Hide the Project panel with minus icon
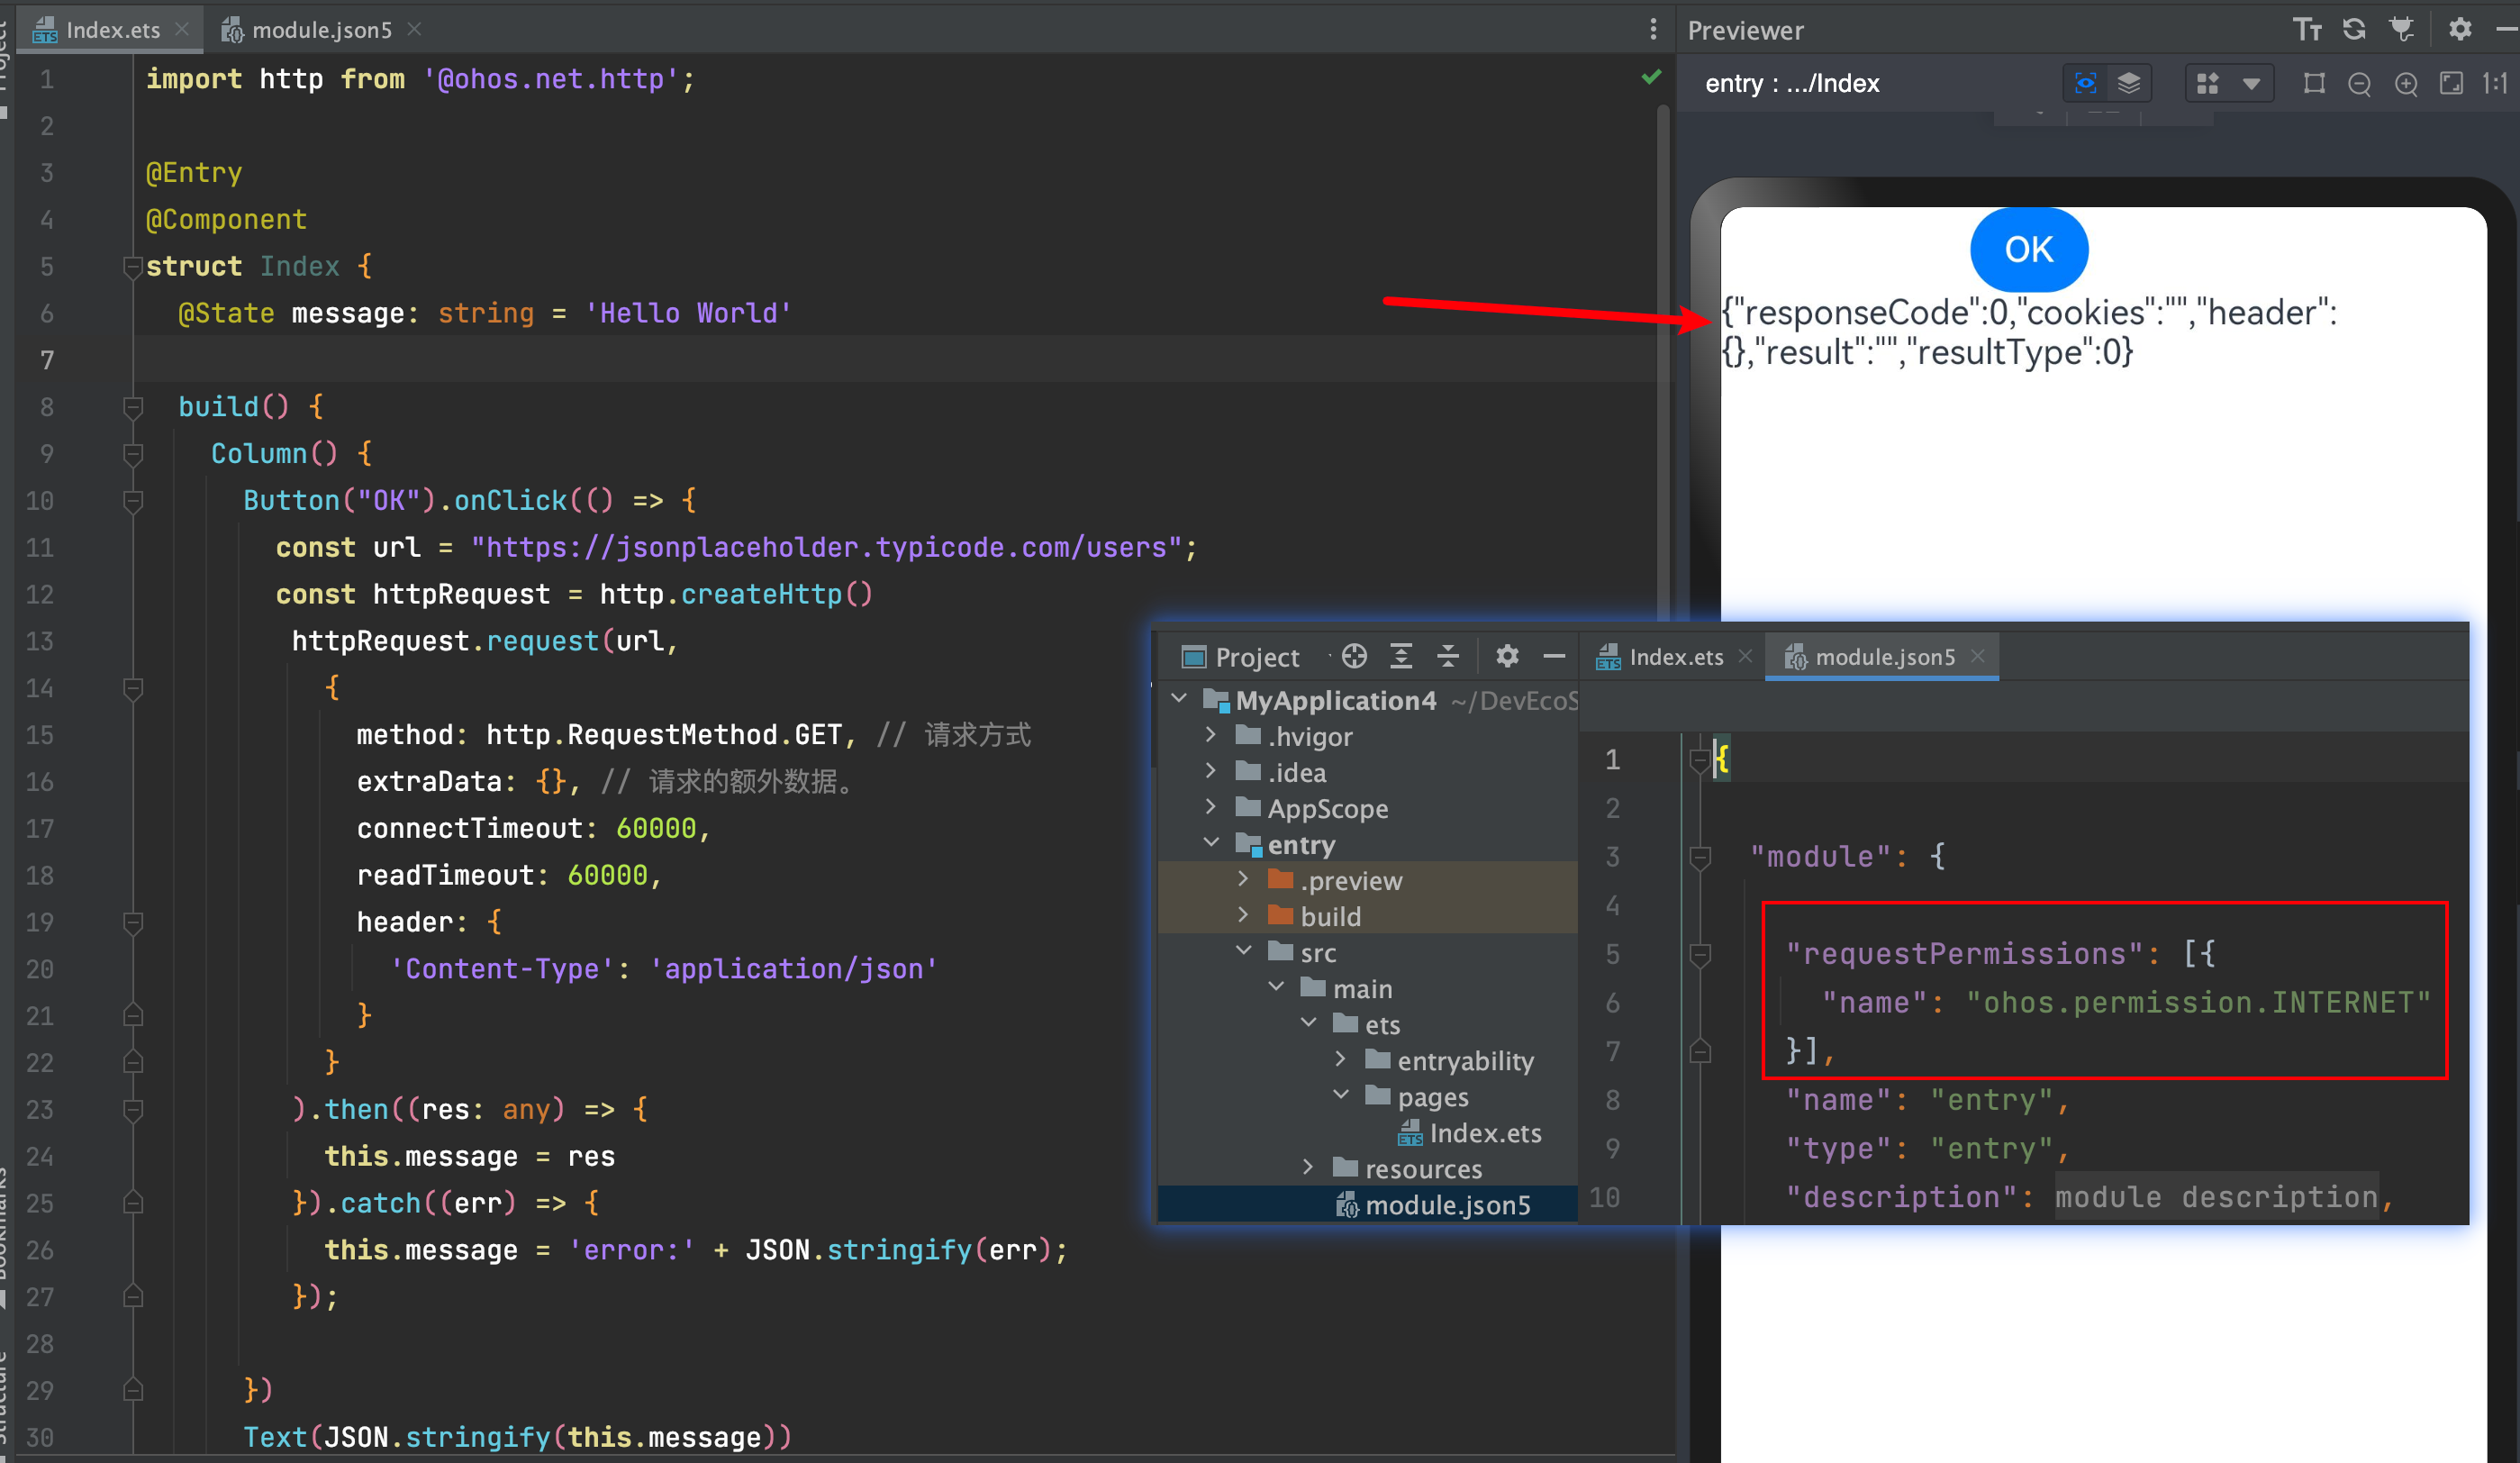Image resolution: width=2520 pixels, height=1463 pixels. 1554,656
